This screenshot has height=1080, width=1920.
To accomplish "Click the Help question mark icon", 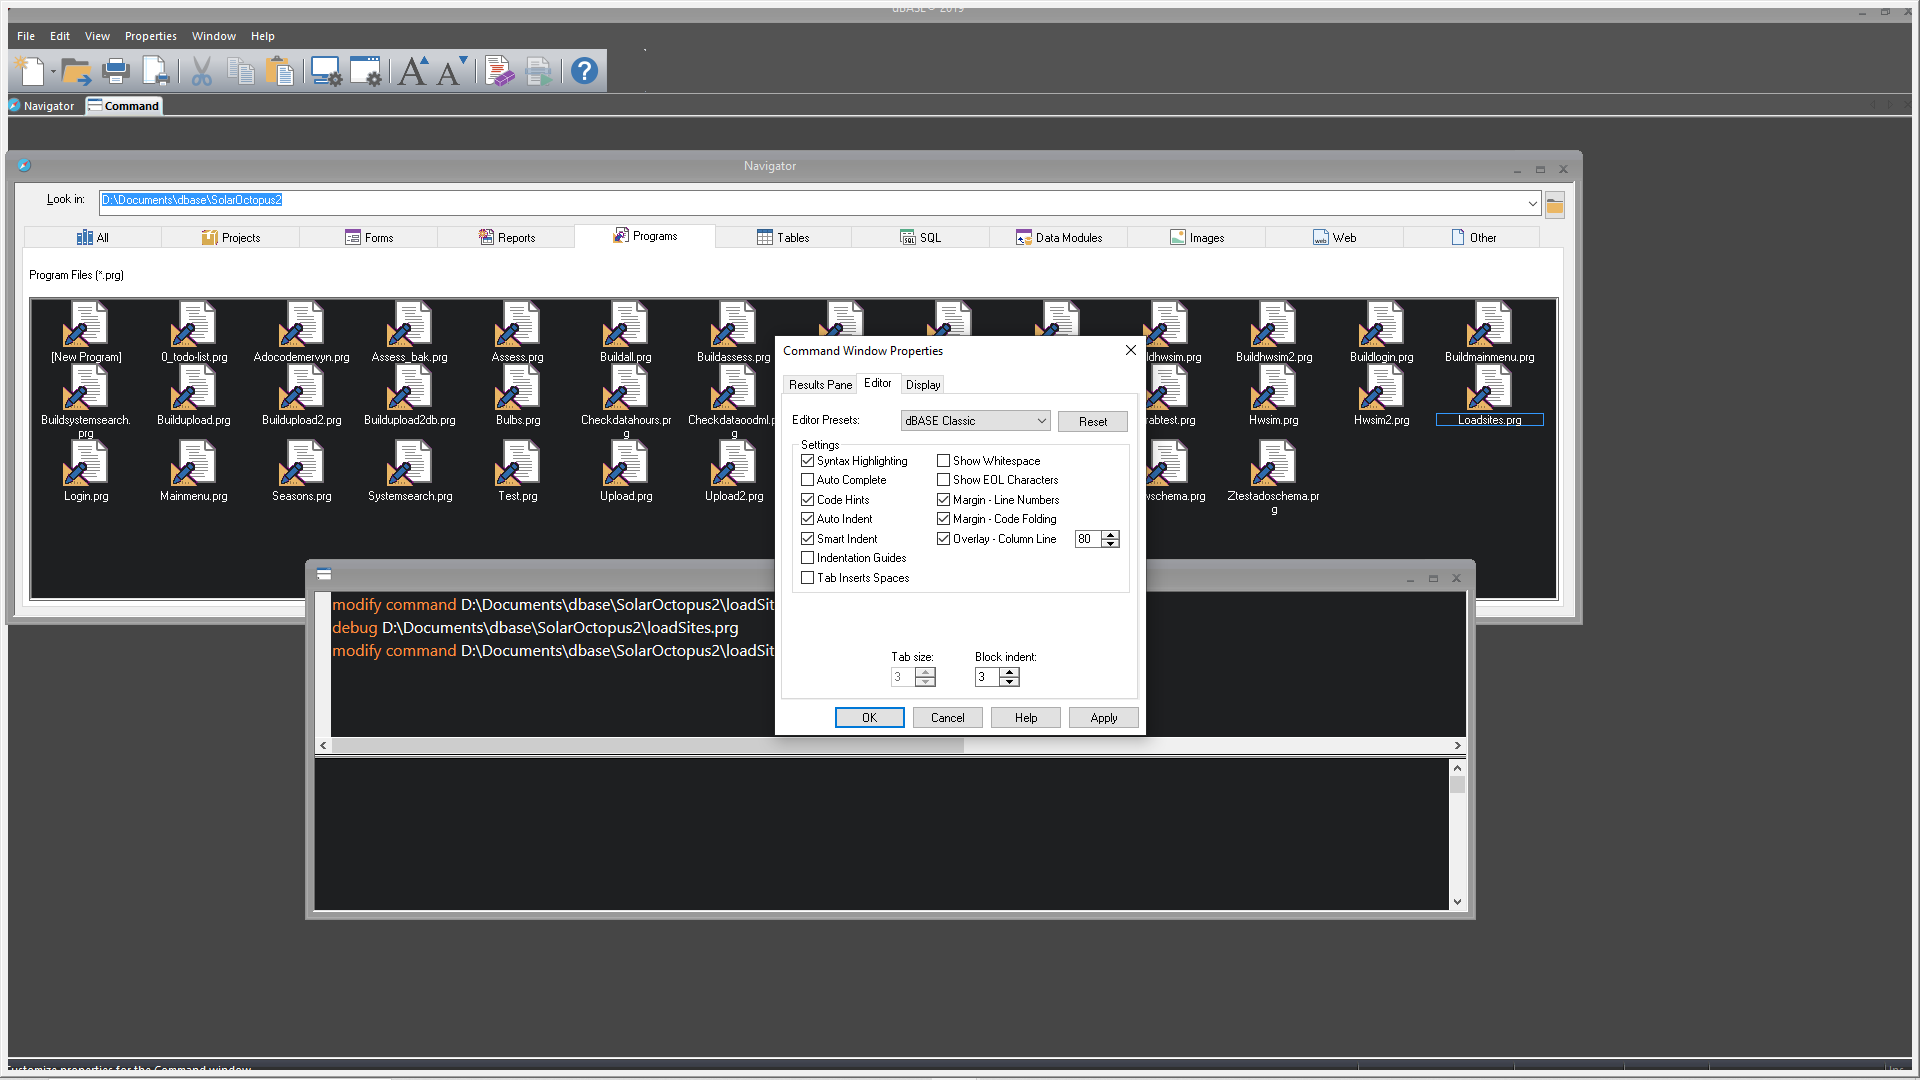I will [584, 71].
